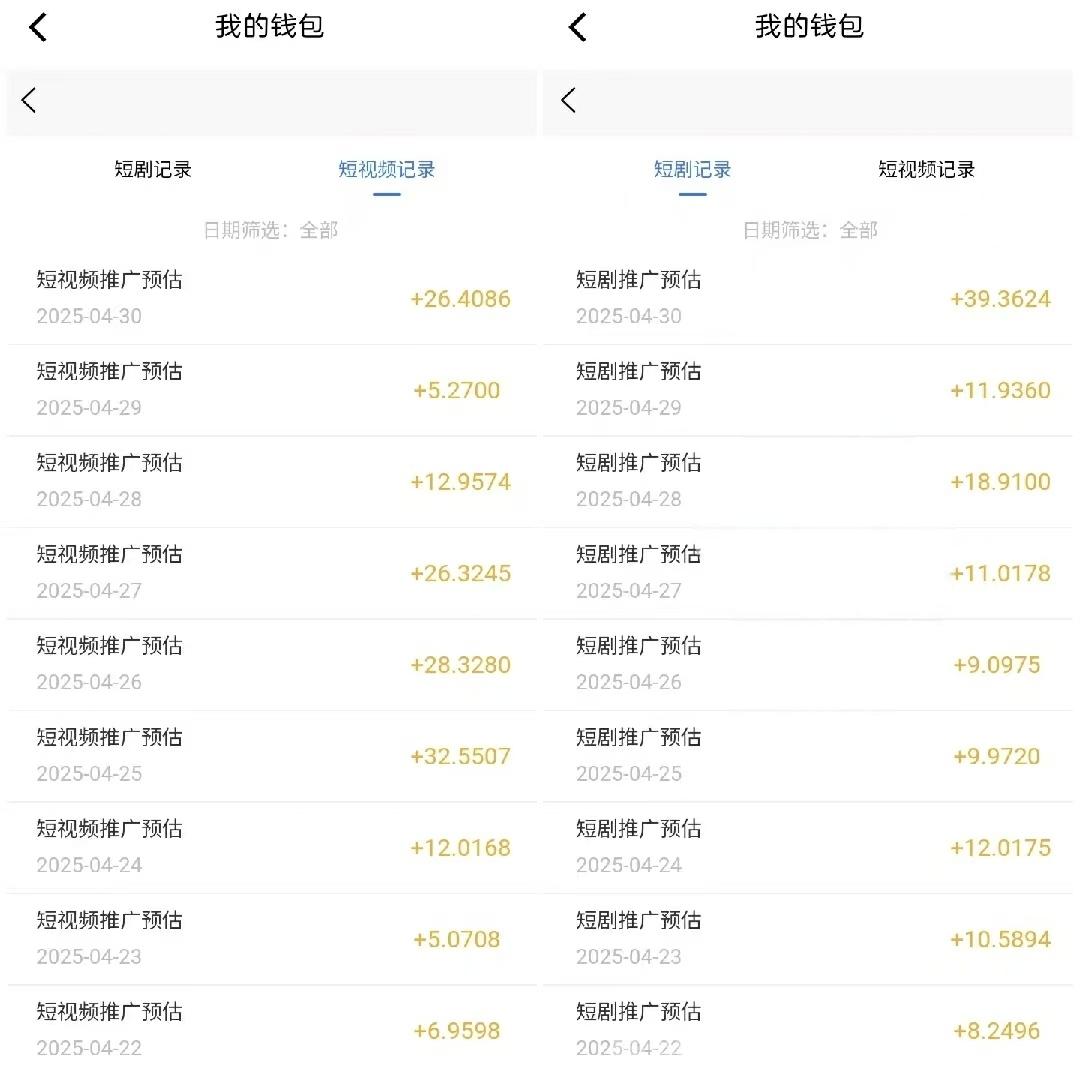This screenshot has height=1080, width=1080.
Task: Select the +18.9100 short drama earnings amount
Action: click(1001, 481)
